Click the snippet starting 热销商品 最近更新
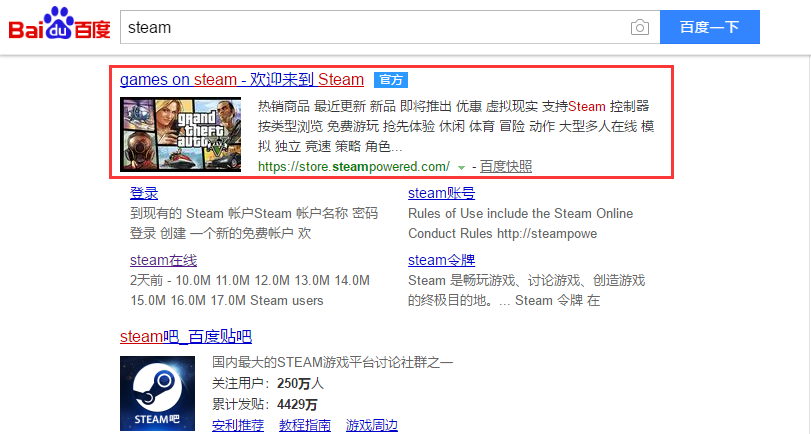The image size is (811, 434). [x=456, y=126]
